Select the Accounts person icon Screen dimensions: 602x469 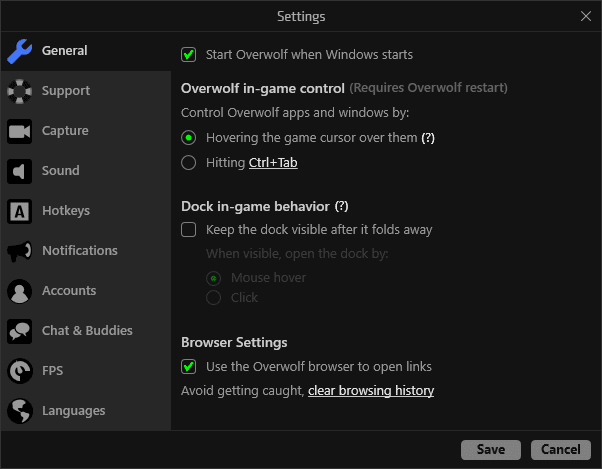click(20, 291)
